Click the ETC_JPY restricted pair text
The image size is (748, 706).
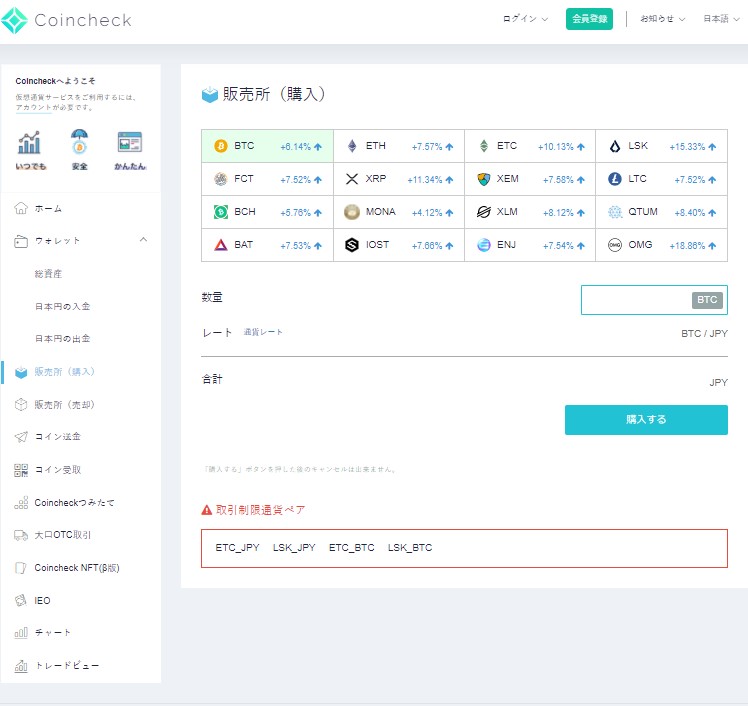coord(237,548)
